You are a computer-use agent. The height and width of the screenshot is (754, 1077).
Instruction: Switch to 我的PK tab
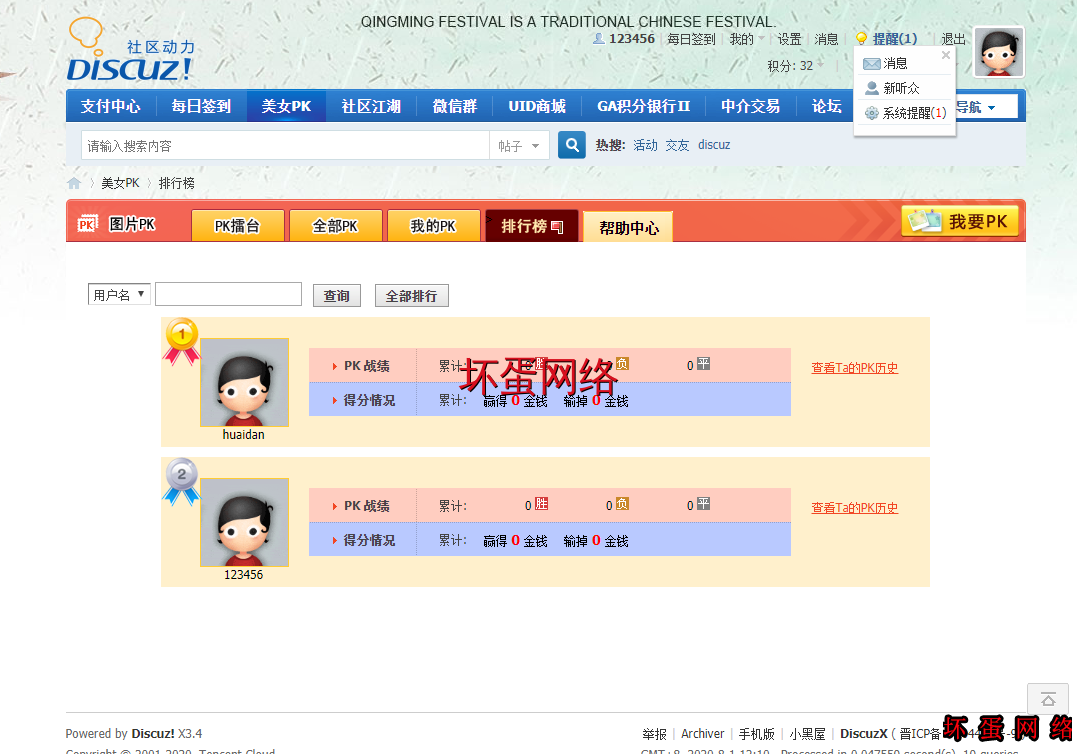point(433,226)
